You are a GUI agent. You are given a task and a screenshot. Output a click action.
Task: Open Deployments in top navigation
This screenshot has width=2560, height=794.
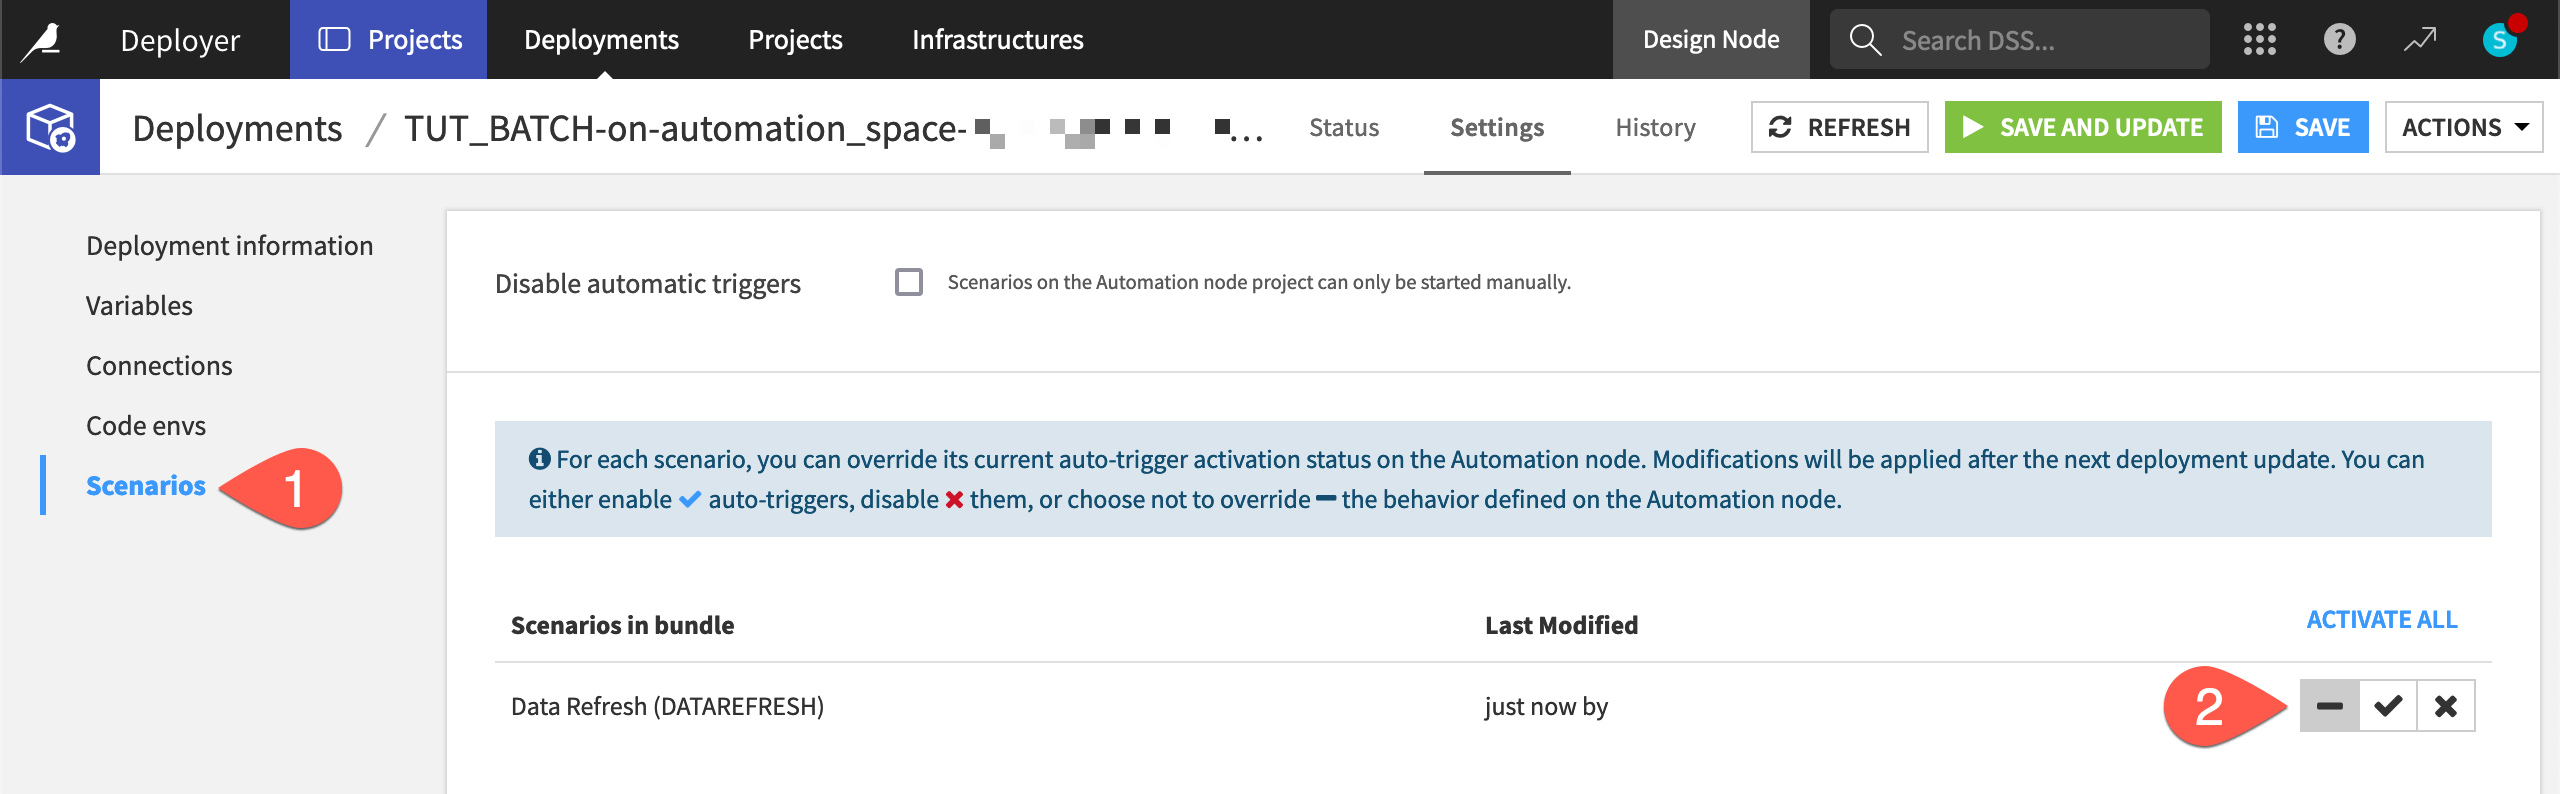click(x=601, y=40)
